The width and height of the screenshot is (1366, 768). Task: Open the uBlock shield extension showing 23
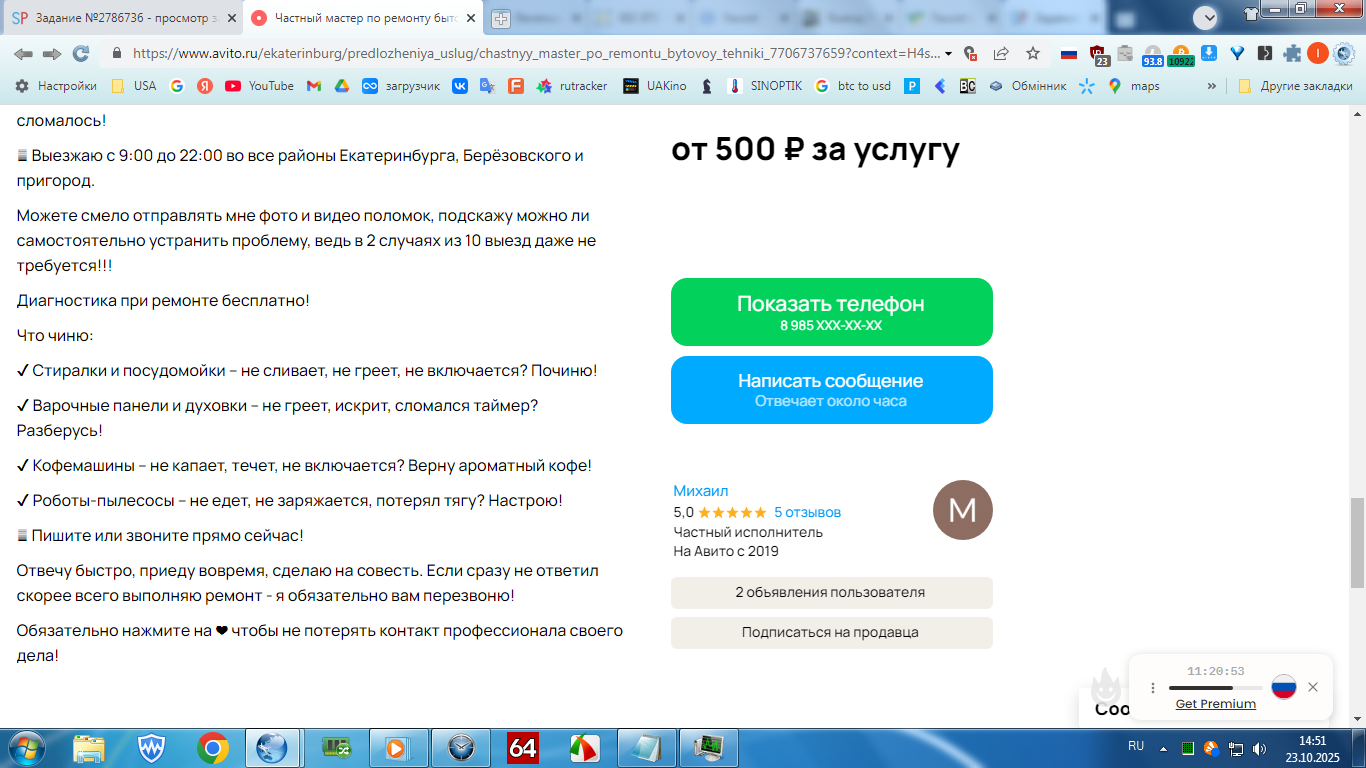tap(1098, 55)
